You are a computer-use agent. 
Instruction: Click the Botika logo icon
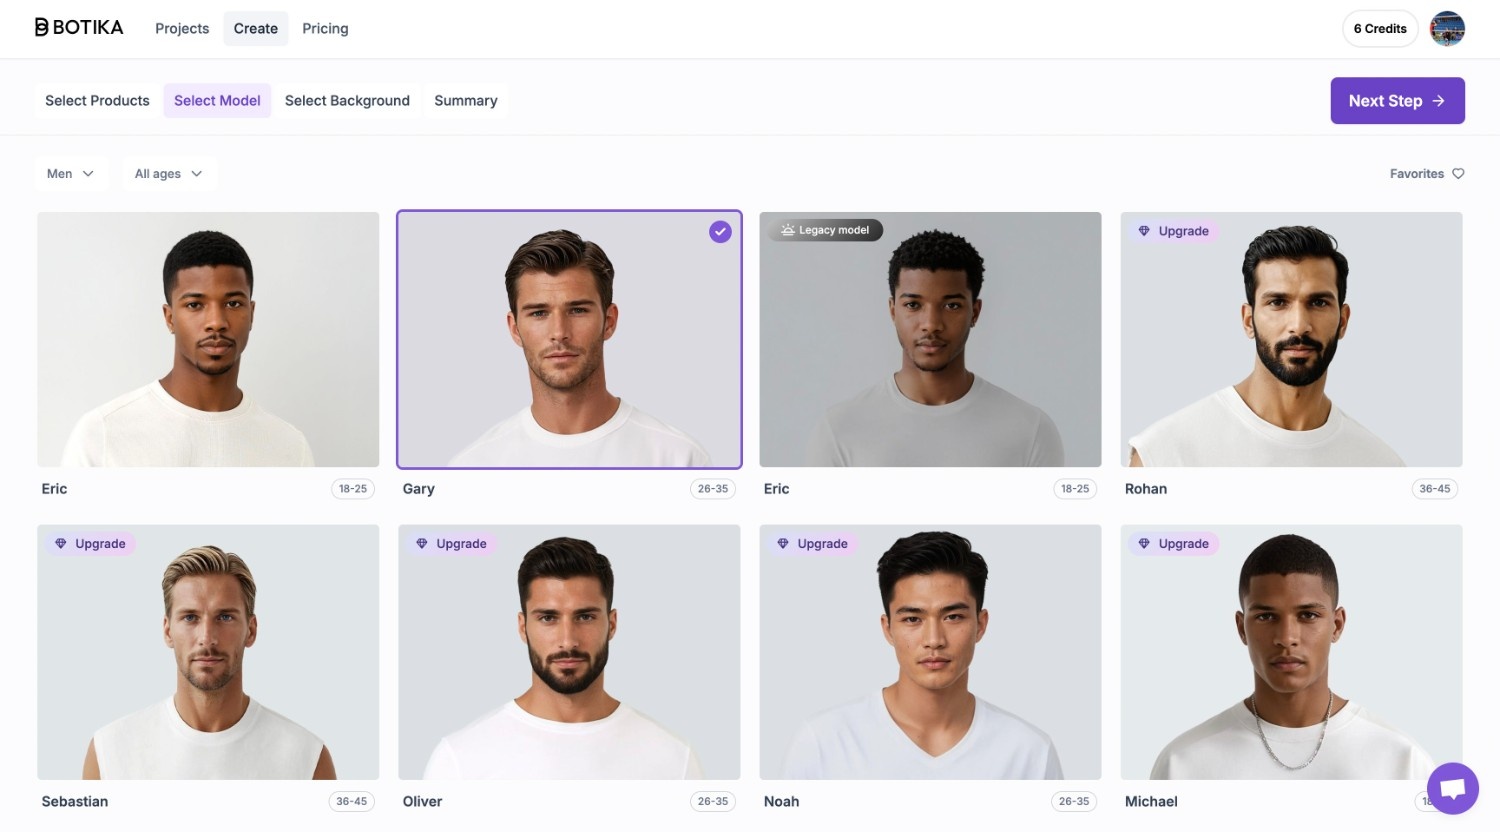point(42,28)
